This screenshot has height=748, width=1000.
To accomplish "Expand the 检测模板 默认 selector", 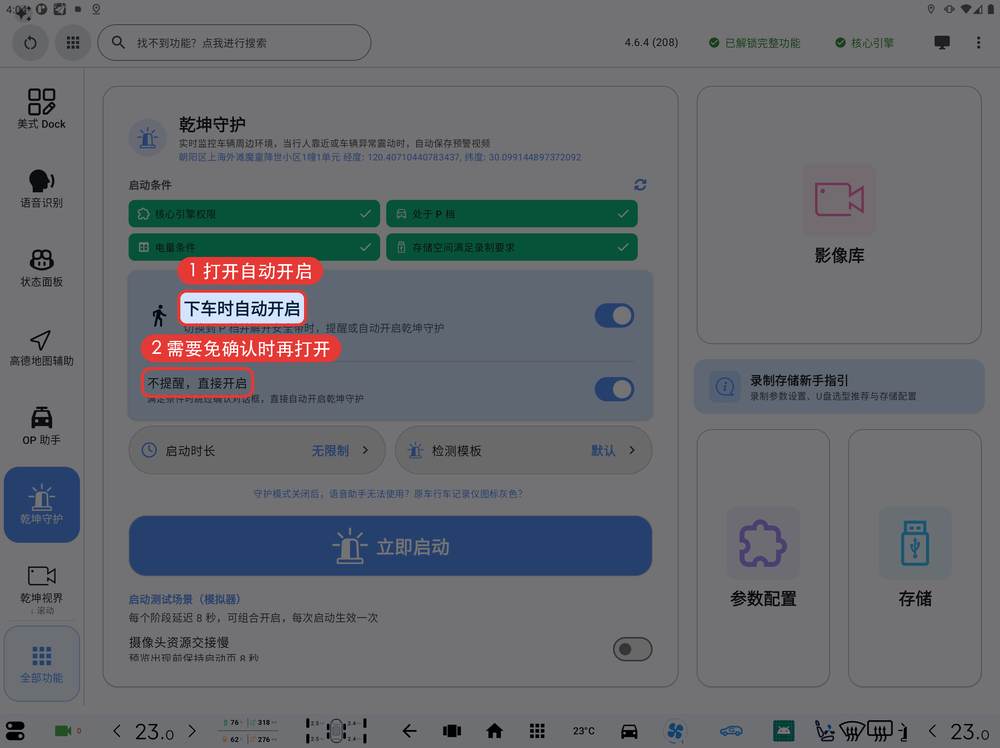I will (523, 450).
